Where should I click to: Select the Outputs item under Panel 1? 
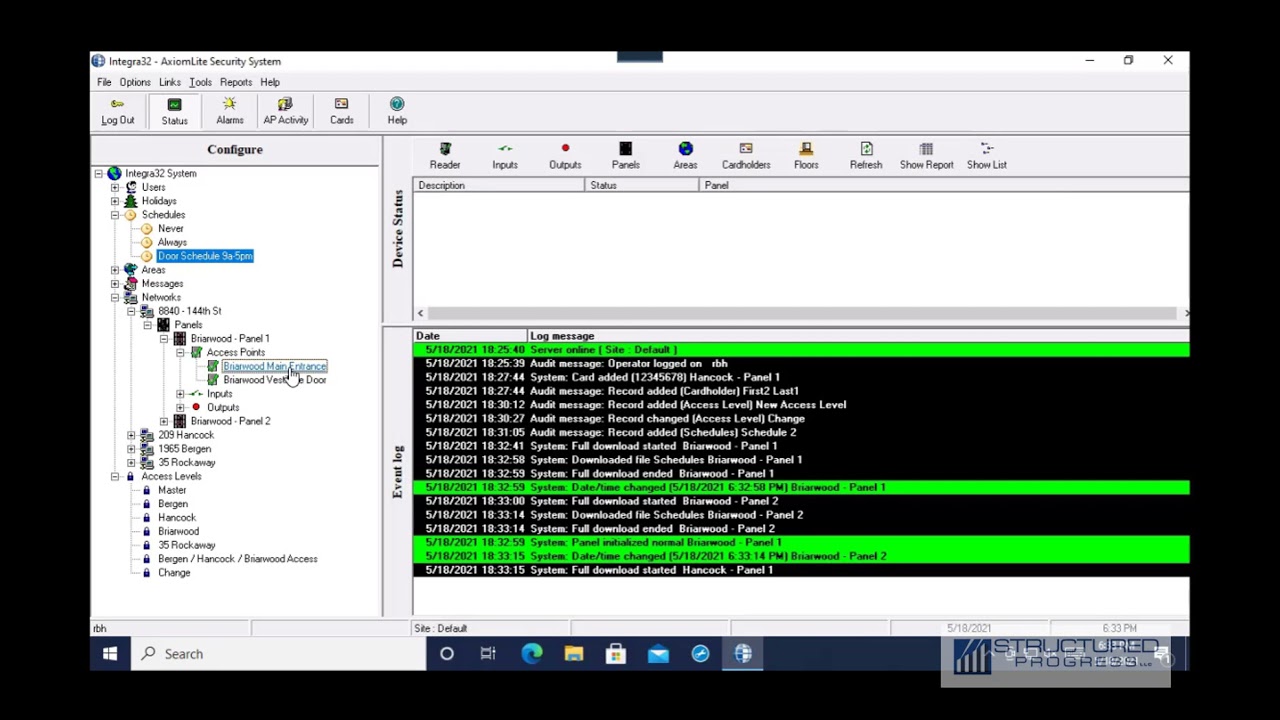[x=223, y=408]
